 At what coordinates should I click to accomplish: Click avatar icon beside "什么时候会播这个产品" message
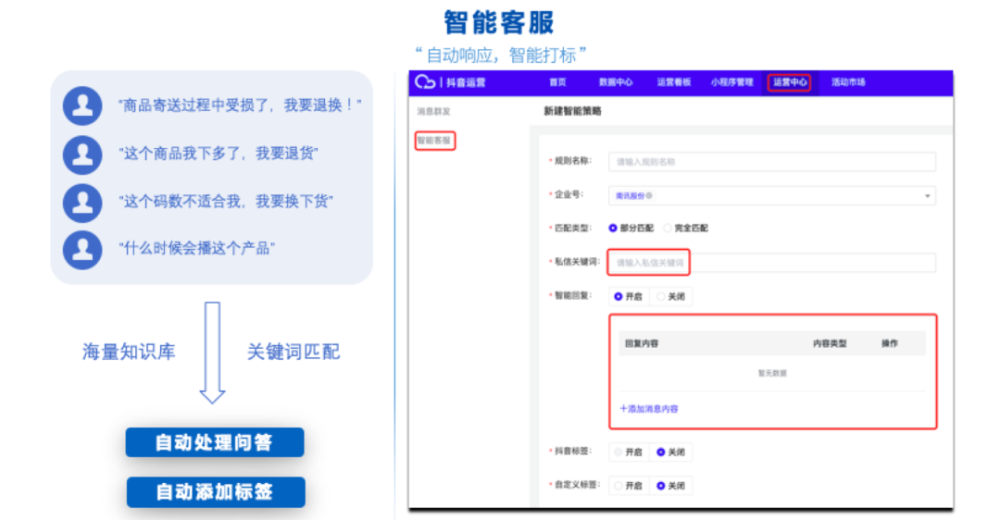[x=82, y=249]
